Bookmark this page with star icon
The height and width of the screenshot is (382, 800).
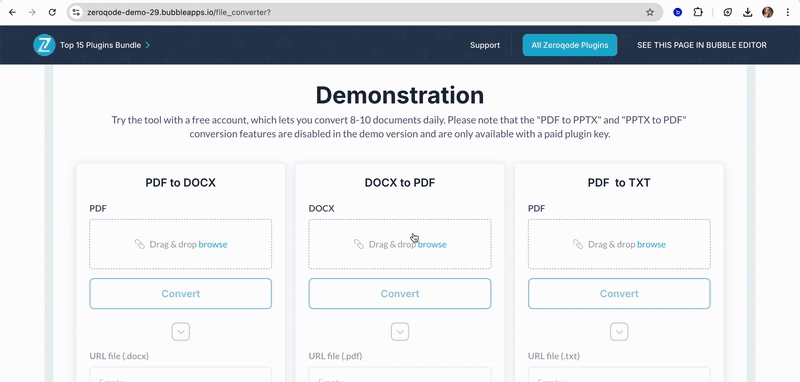(649, 12)
